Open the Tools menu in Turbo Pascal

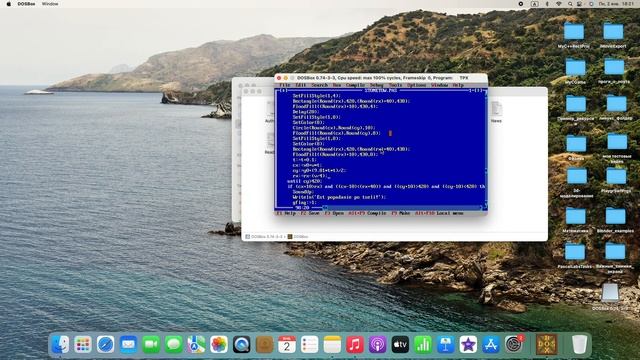pyautogui.click(x=395, y=85)
